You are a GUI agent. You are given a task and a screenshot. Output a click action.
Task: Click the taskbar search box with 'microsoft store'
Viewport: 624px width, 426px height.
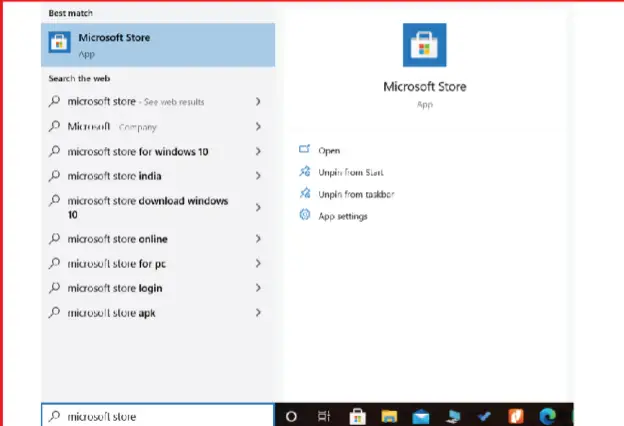(x=158, y=415)
